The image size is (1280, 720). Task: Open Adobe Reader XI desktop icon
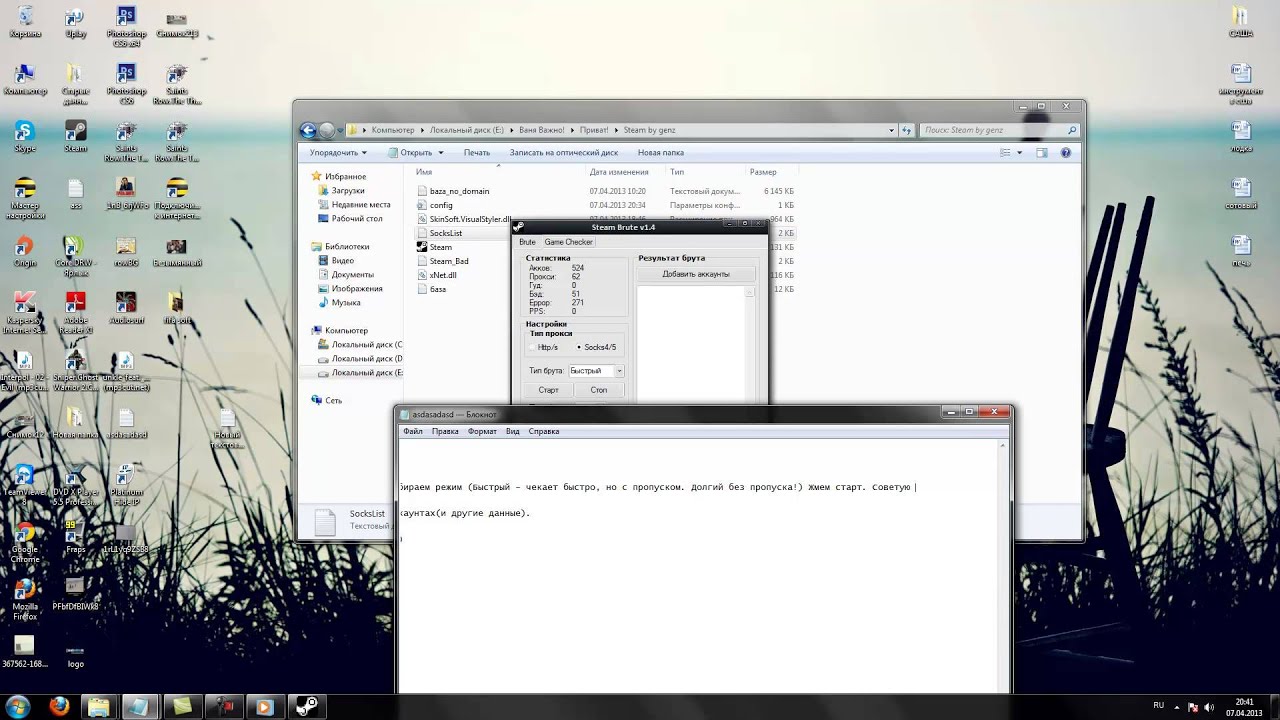click(x=75, y=312)
